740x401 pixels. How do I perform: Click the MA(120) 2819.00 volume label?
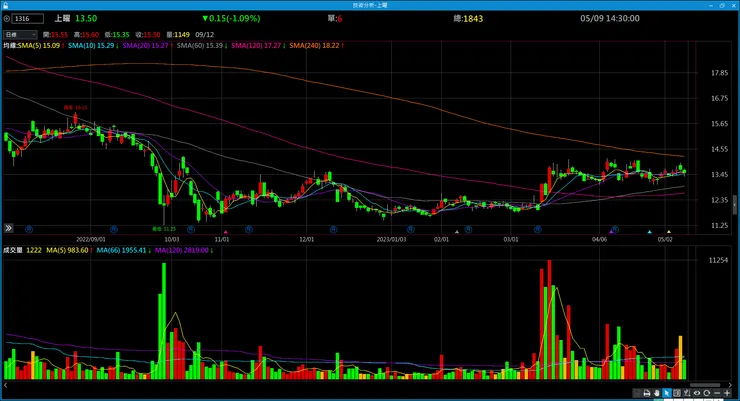coord(181,250)
